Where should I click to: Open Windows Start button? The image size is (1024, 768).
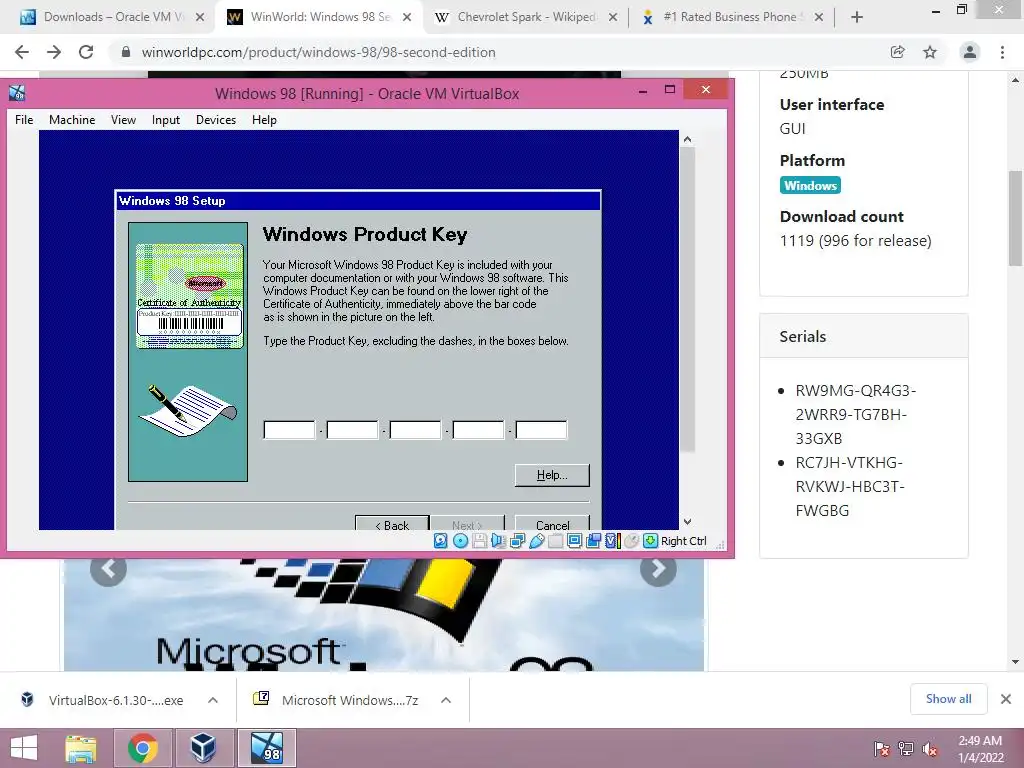[24, 748]
